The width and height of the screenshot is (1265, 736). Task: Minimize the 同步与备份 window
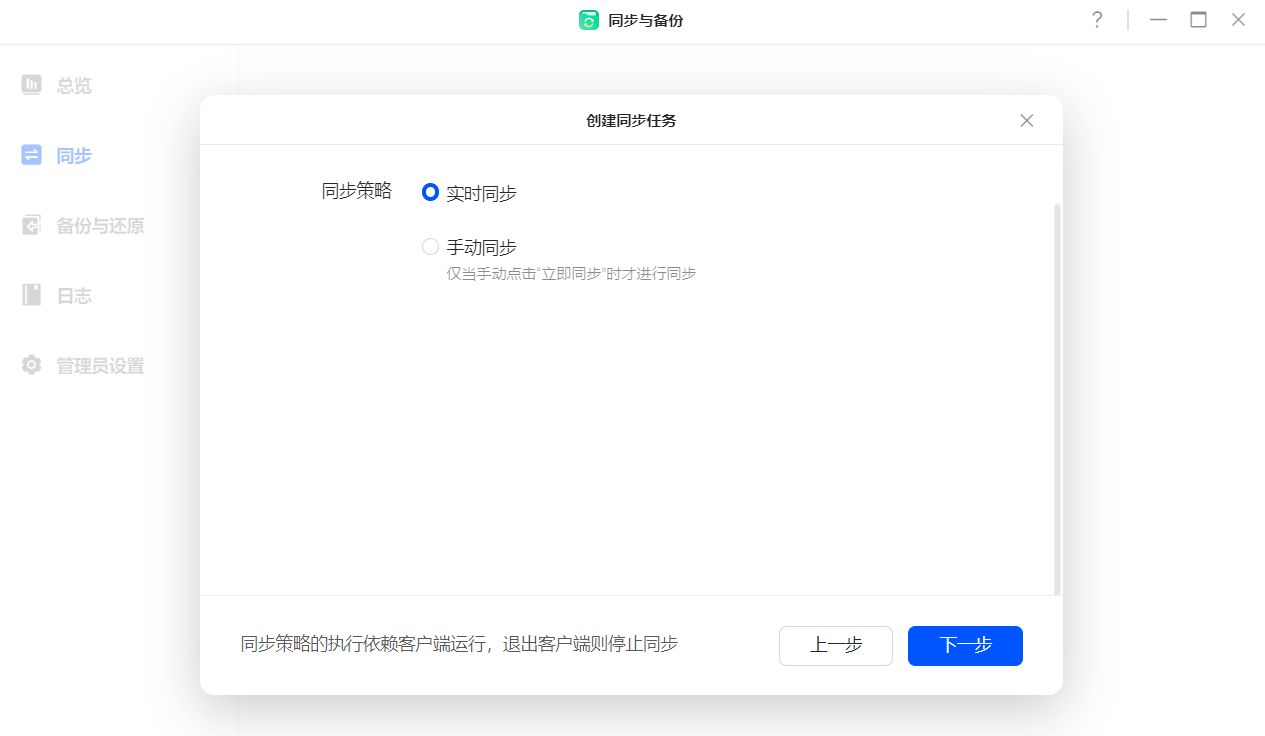click(1158, 20)
